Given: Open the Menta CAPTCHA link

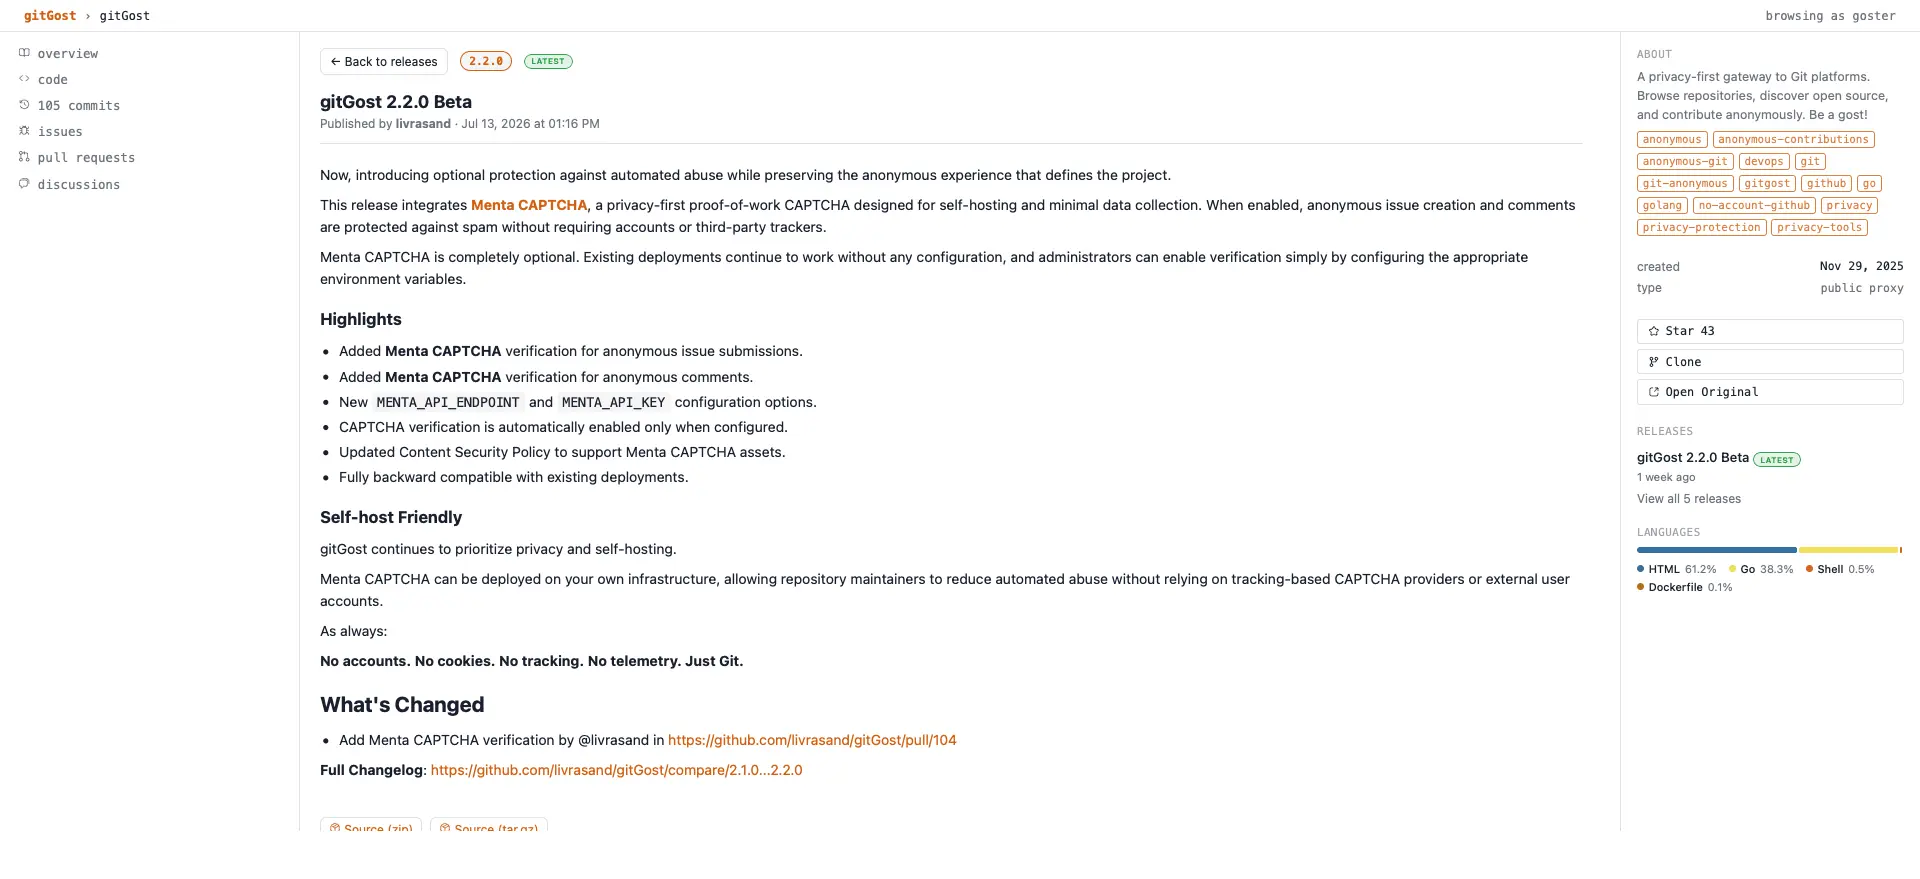Looking at the screenshot, I should click(x=529, y=205).
